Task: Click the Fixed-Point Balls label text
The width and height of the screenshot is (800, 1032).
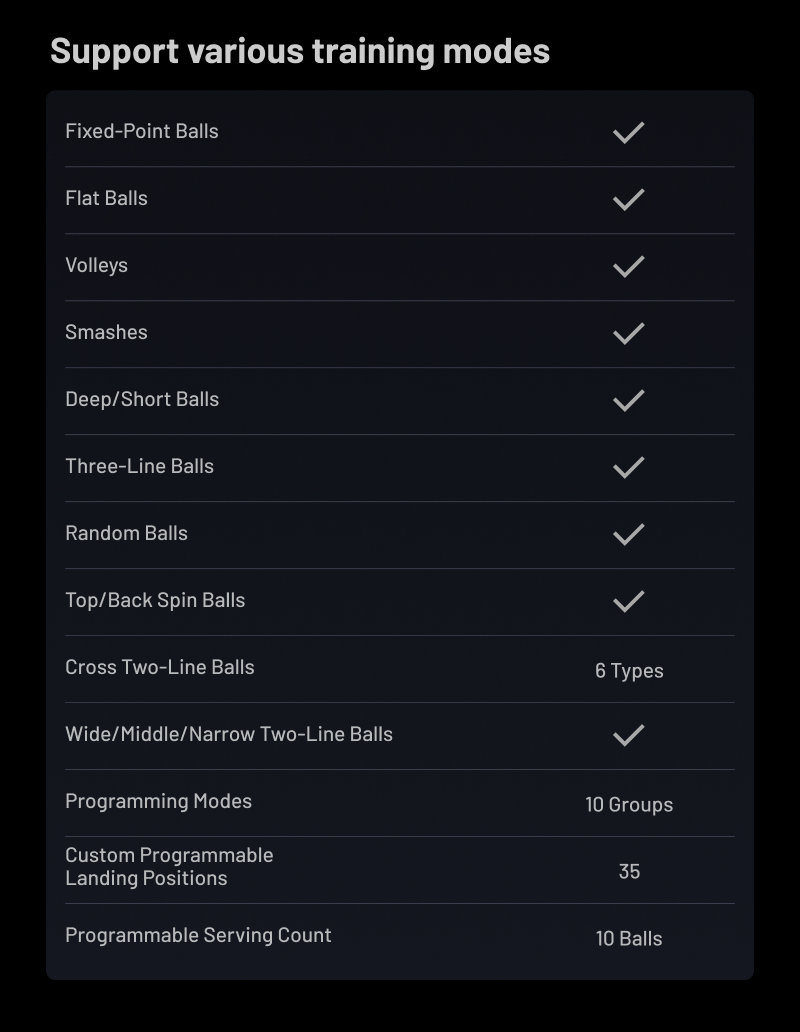Action: point(141,131)
